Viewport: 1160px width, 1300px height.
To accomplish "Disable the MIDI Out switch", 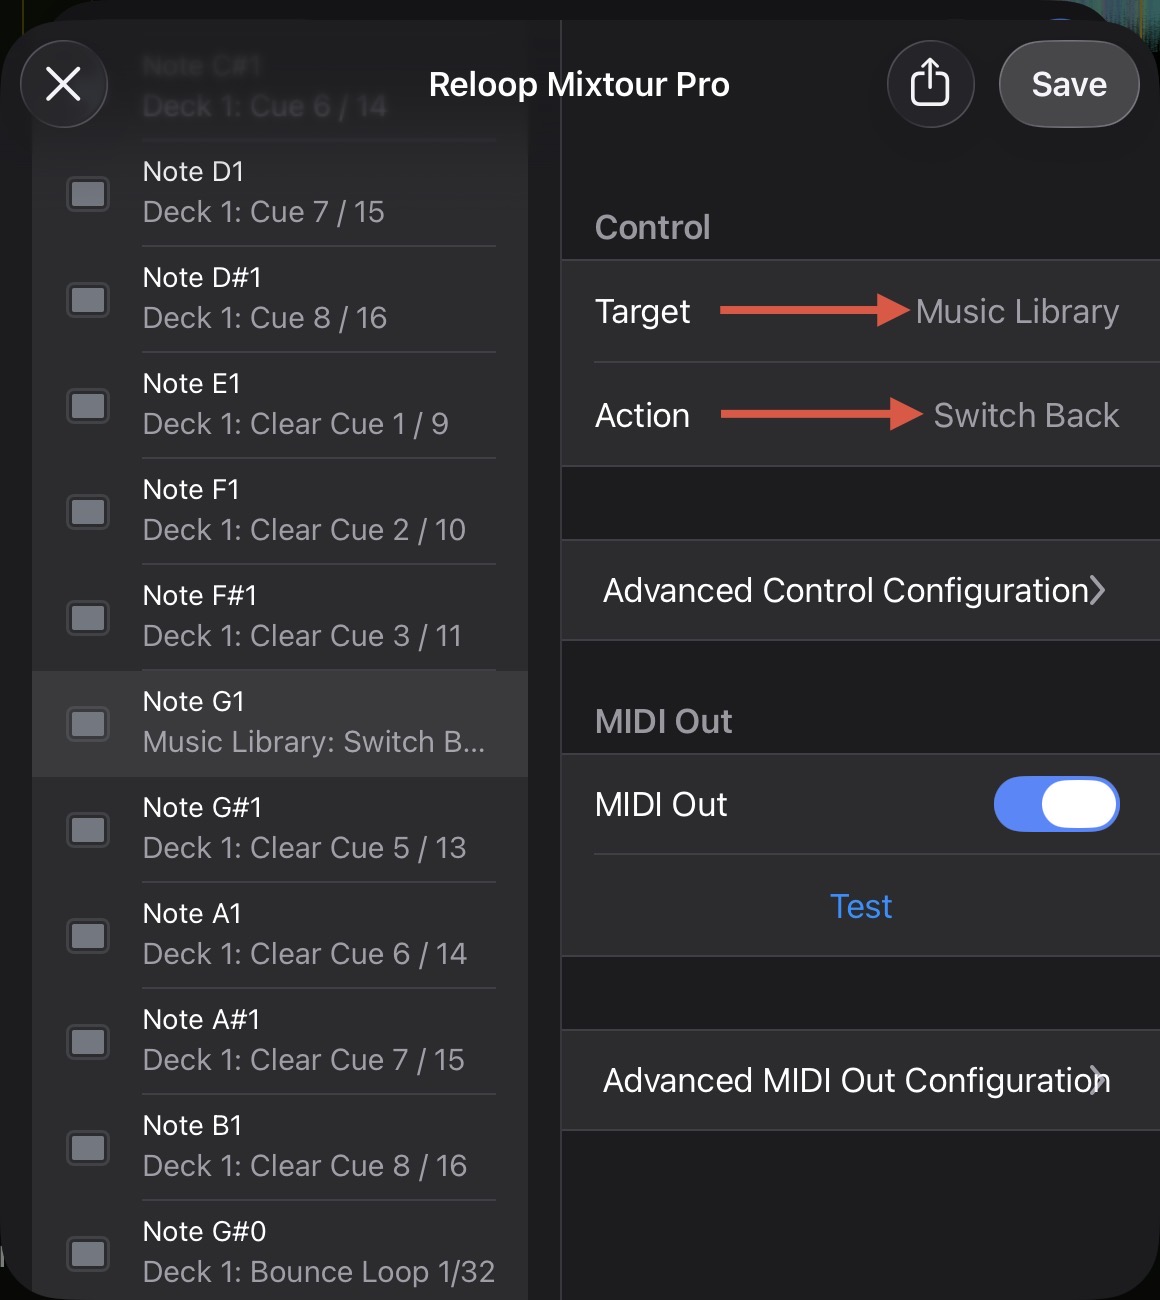I will (1056, 804).
